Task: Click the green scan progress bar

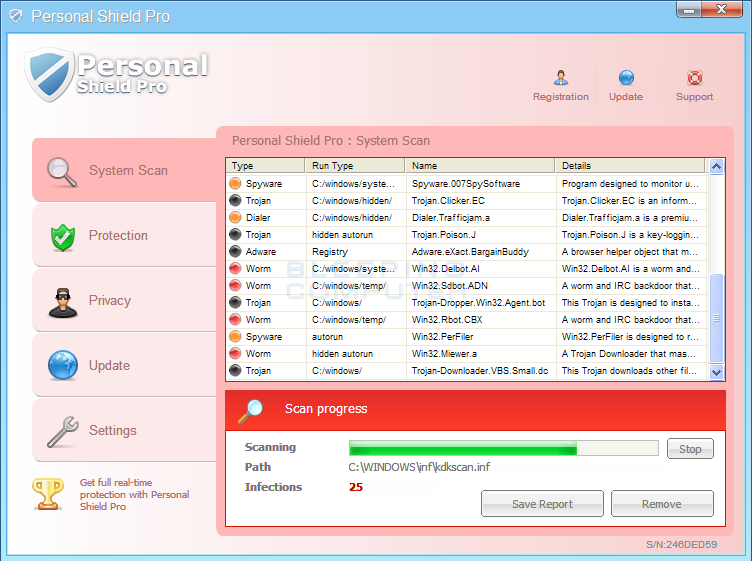Action: 463,448
